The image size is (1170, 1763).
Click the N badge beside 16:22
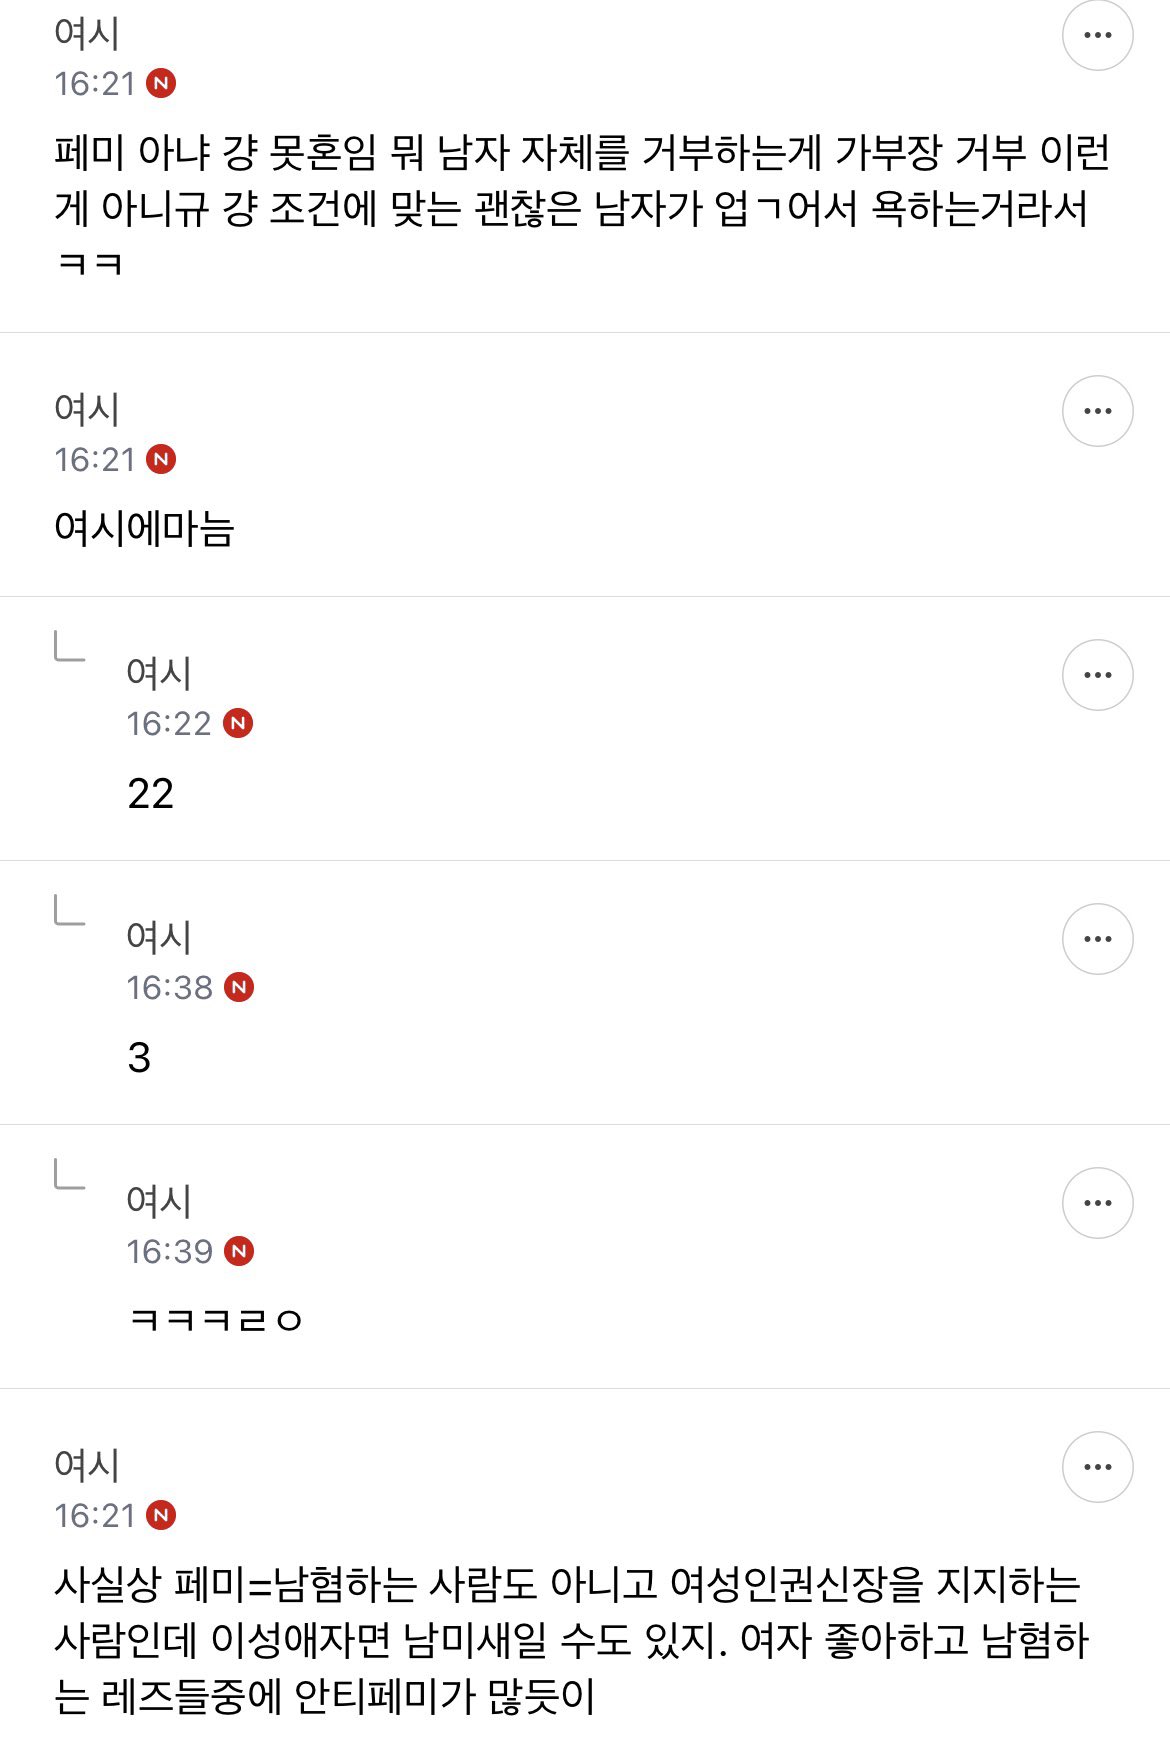(x=238, y=723)
